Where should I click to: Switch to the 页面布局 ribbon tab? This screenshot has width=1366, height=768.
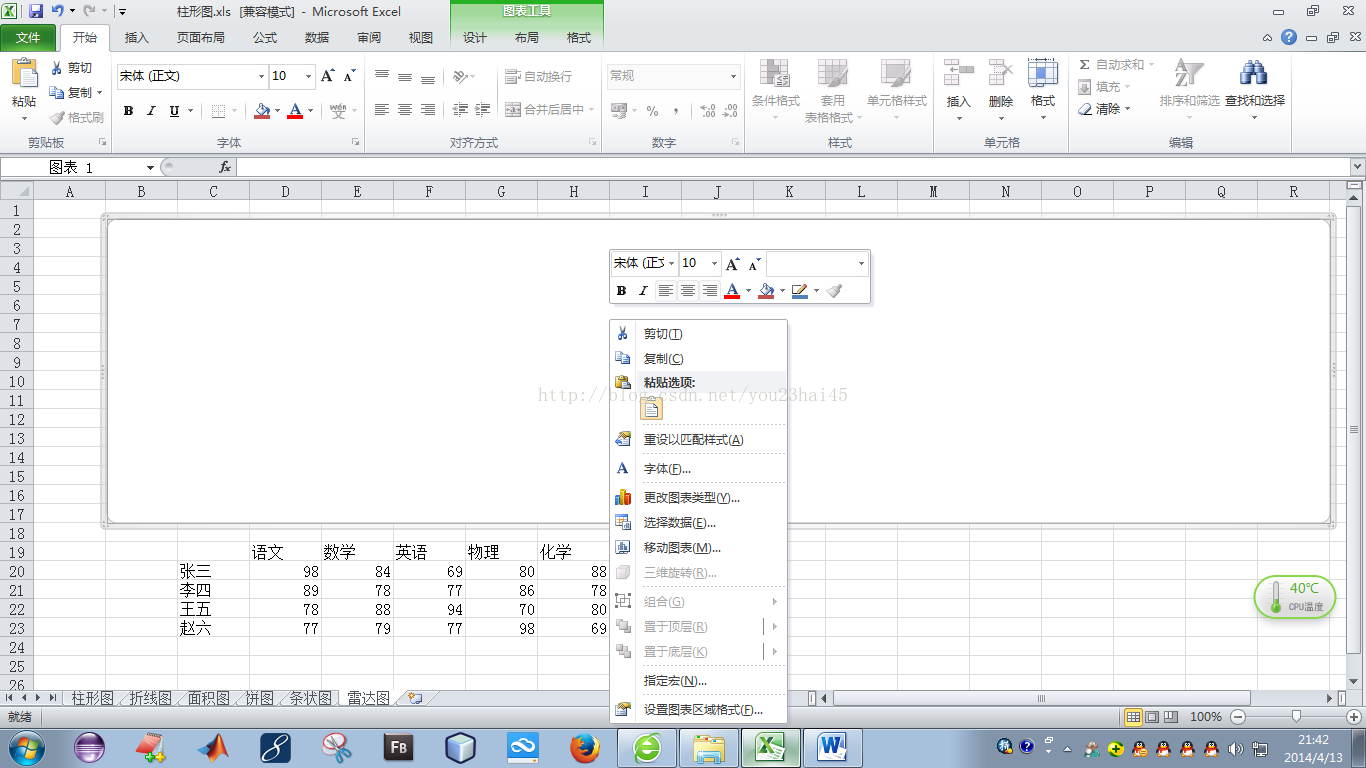coord(201,38)
